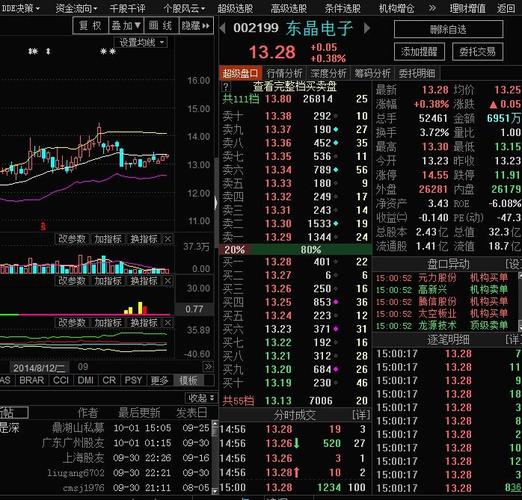Switch to 超级盘口 tab
Viewport: 522px width, 500px height.
point(240,73)
